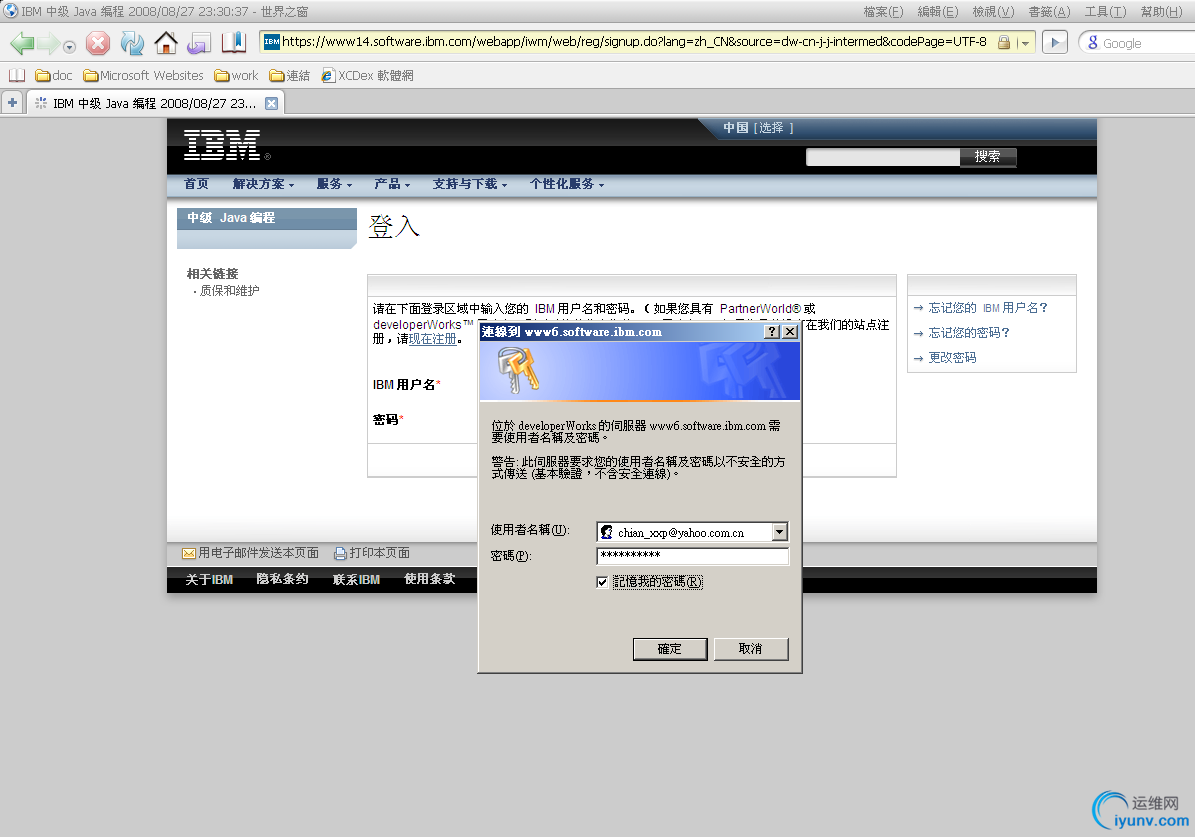The height and width of the screenshot is (837, 1195).
Task: Open the bookmarks book icon in toolbar
Action: pyautogui.click(x=233, y=43)
